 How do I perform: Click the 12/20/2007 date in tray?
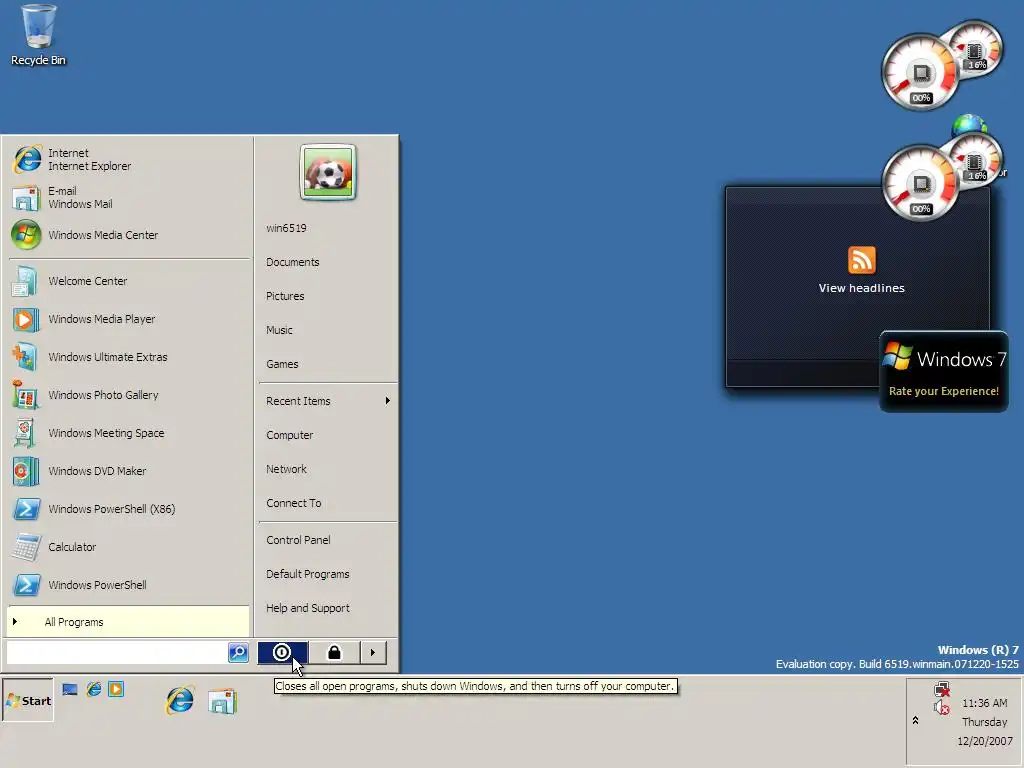click(984, 741)
